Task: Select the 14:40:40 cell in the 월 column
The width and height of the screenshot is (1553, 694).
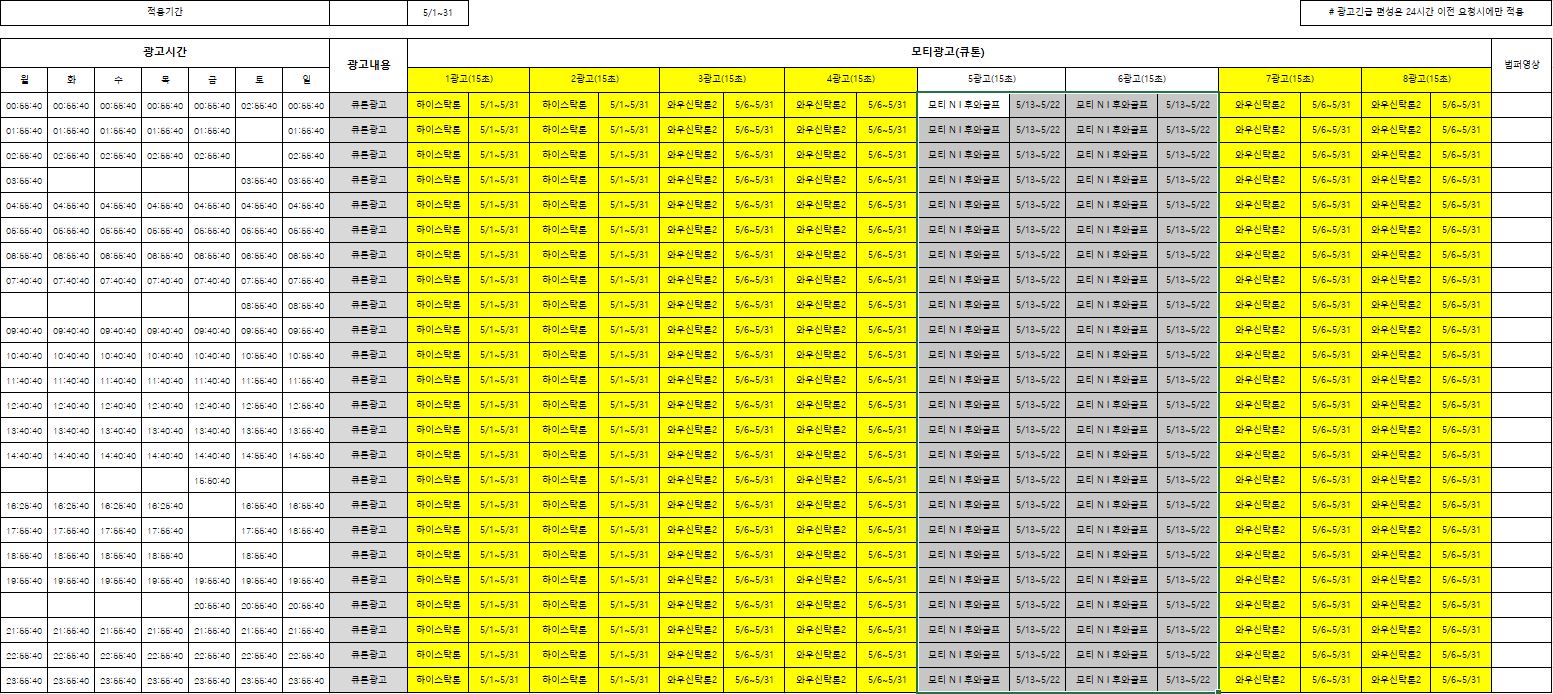Action: click(24, 455)
